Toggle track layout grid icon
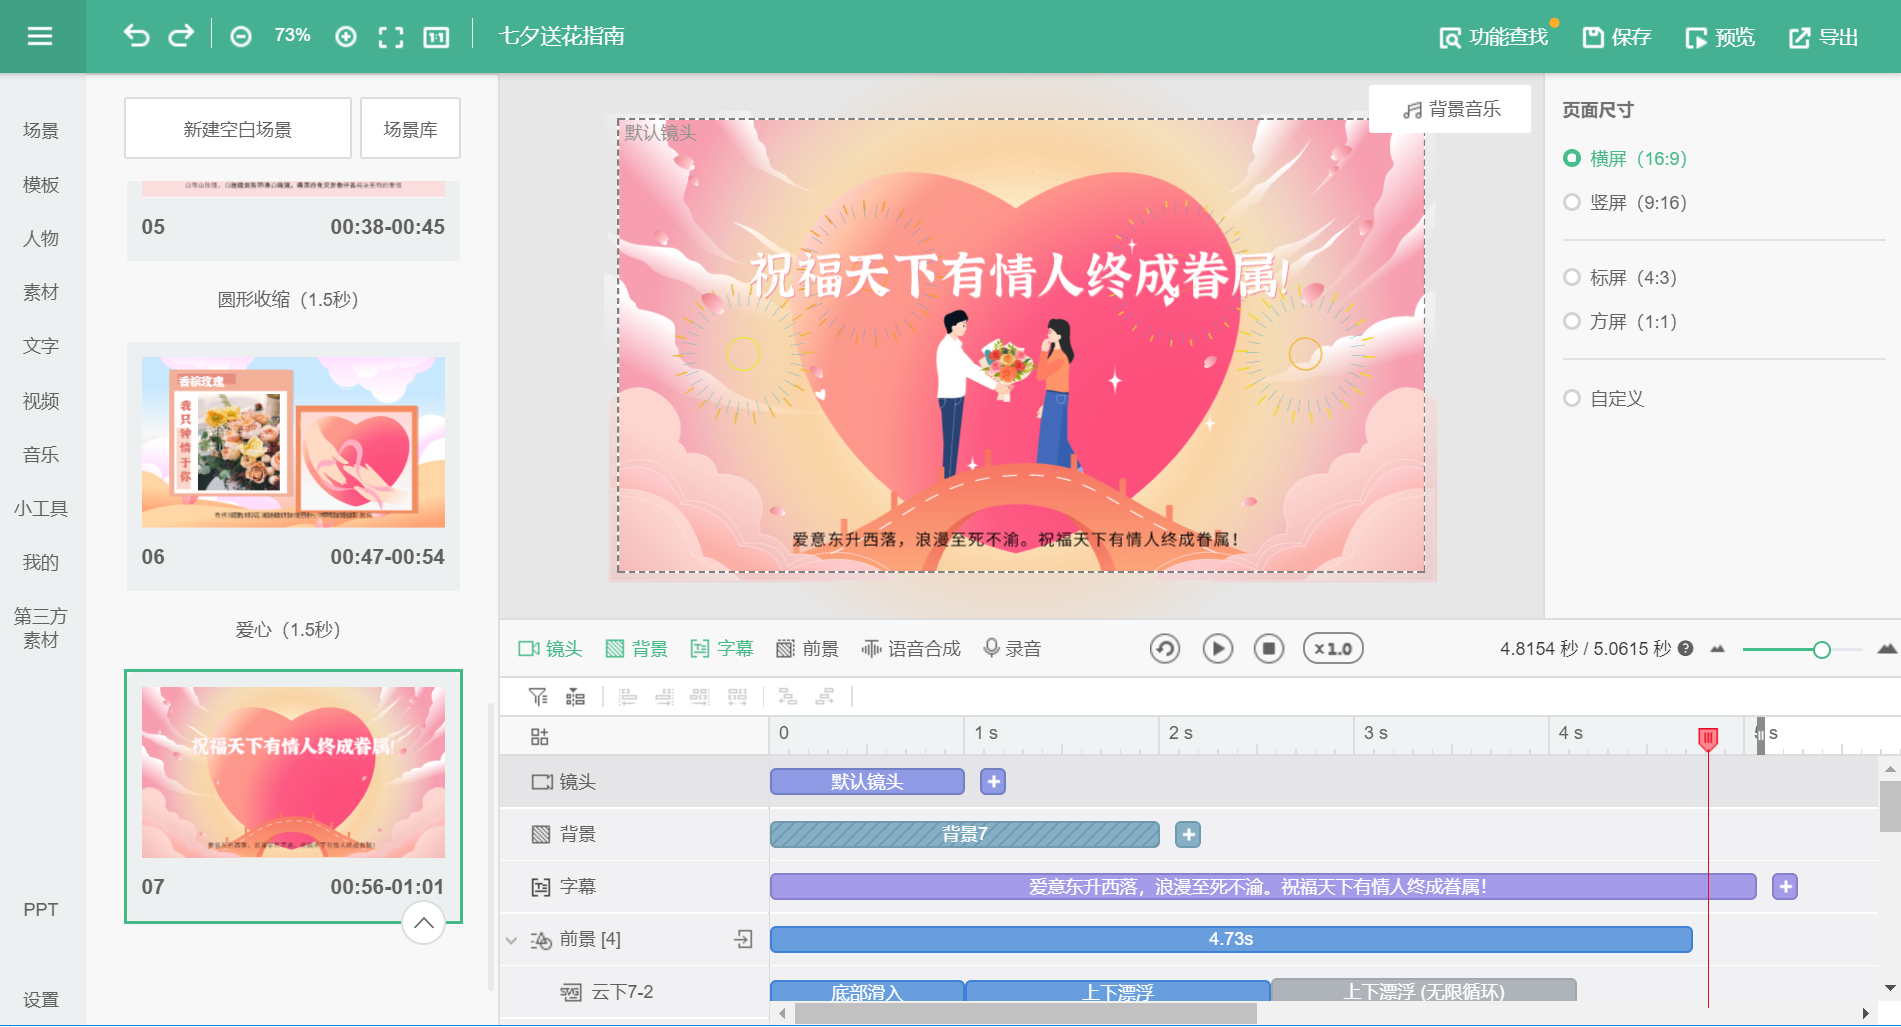Screen dimensions: 1901x1027 point(540,737)
